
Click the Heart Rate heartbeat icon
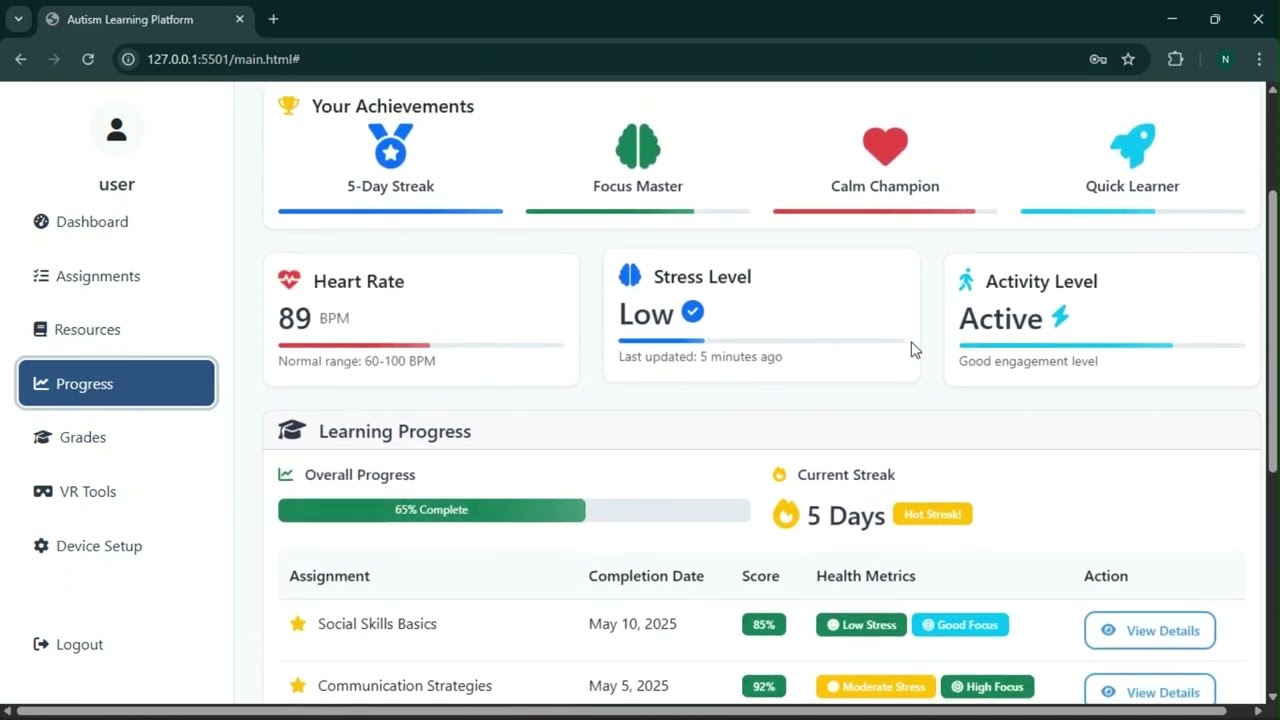pos(289,280)
